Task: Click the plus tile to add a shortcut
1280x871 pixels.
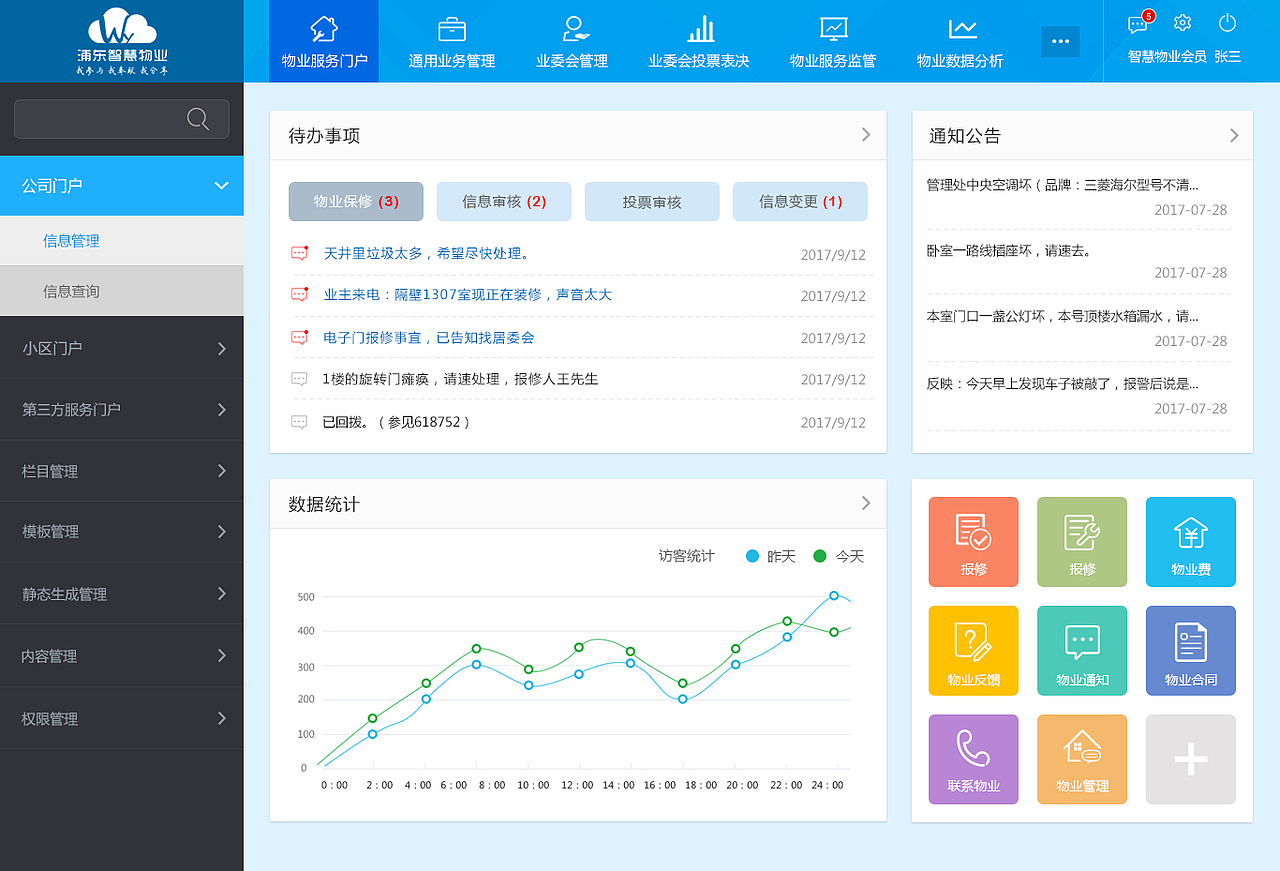Action: [1190, 758]
